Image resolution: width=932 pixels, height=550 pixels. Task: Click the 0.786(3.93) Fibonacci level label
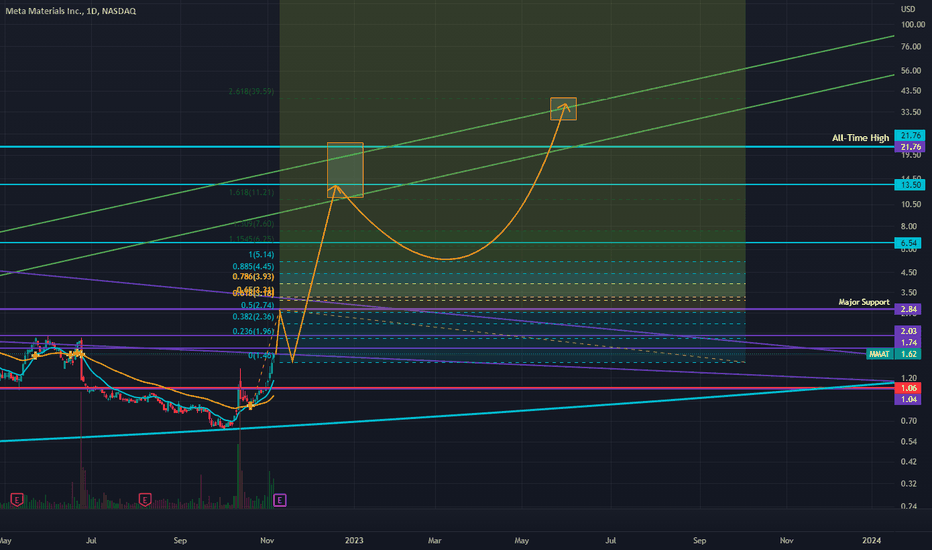click(253, 276)
